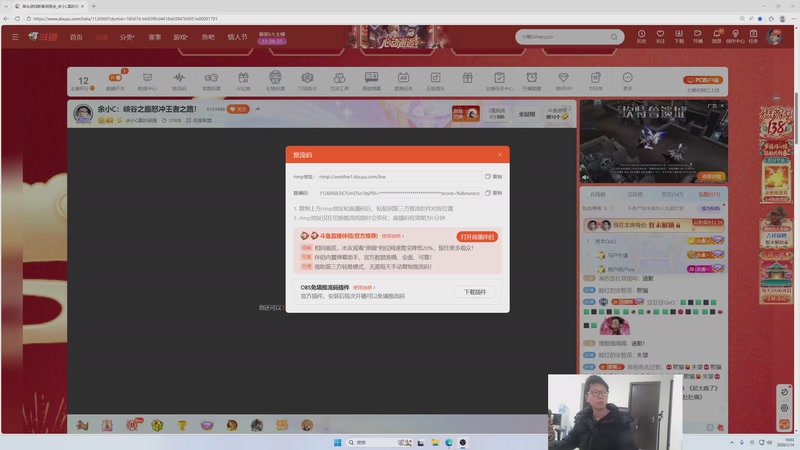Open the 游戏 dropdown in navigation
This screenshot has height=450, width=800.
[180, 37]
